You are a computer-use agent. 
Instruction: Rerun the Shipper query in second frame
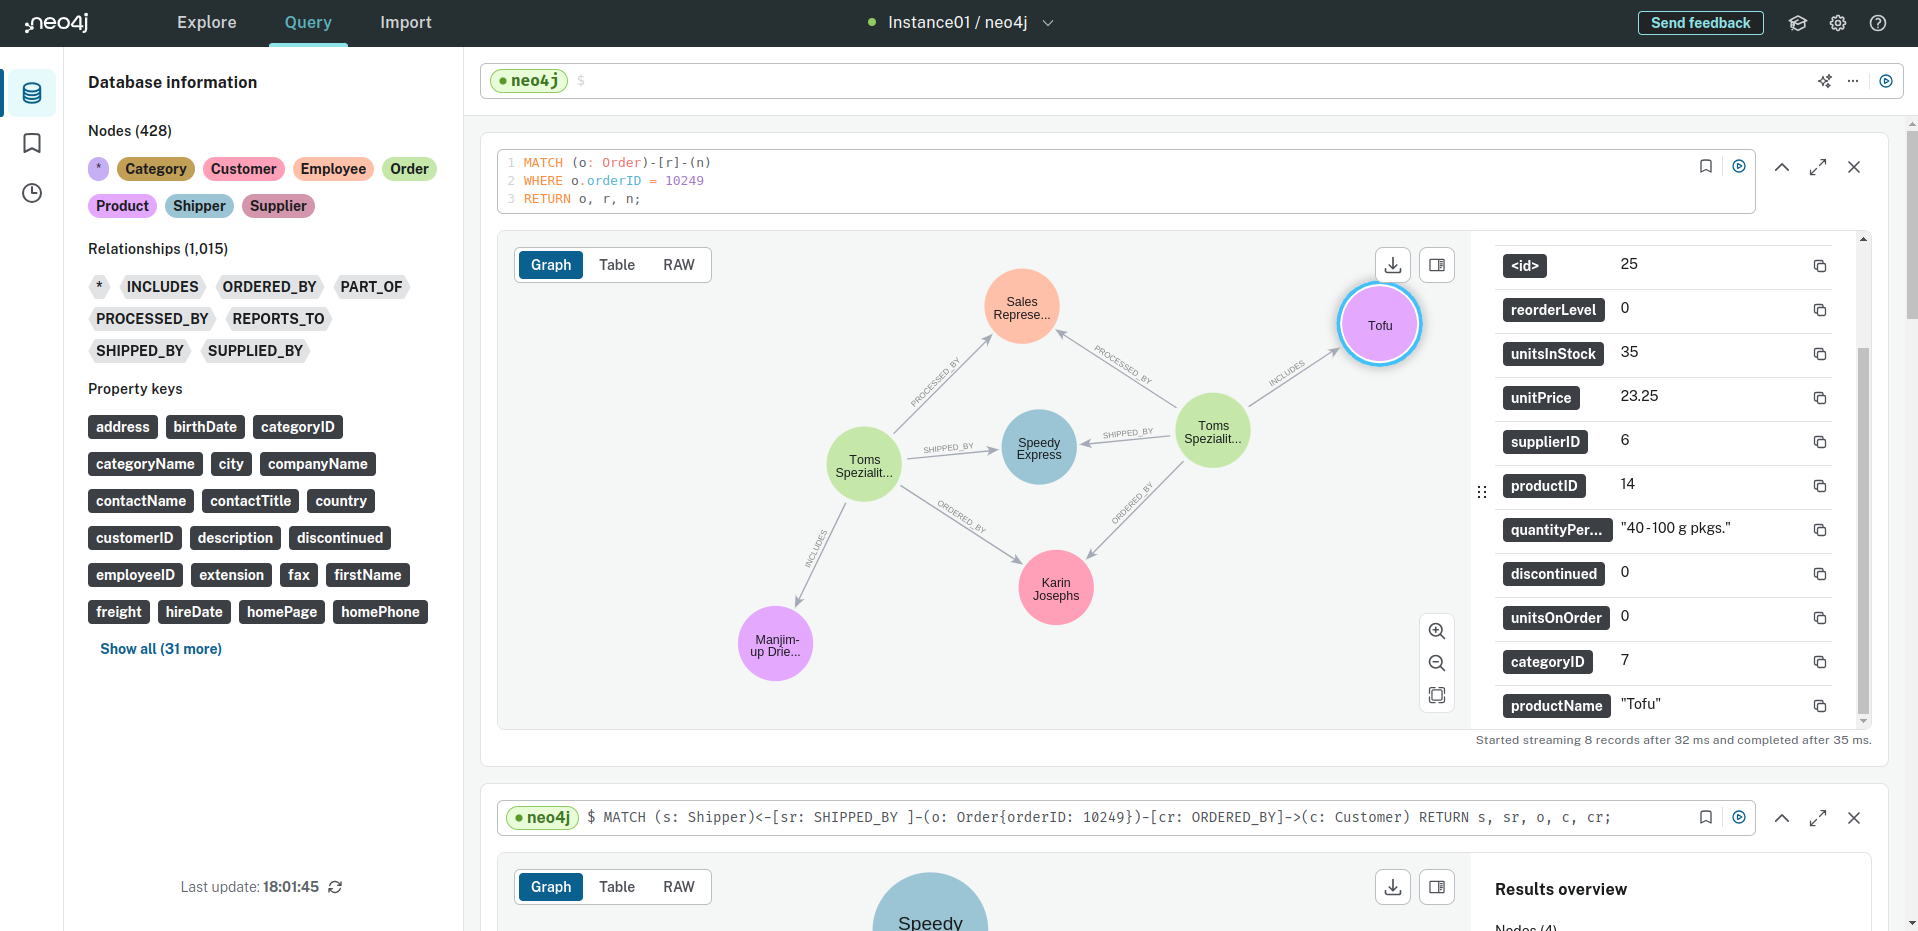(1739, 817)
